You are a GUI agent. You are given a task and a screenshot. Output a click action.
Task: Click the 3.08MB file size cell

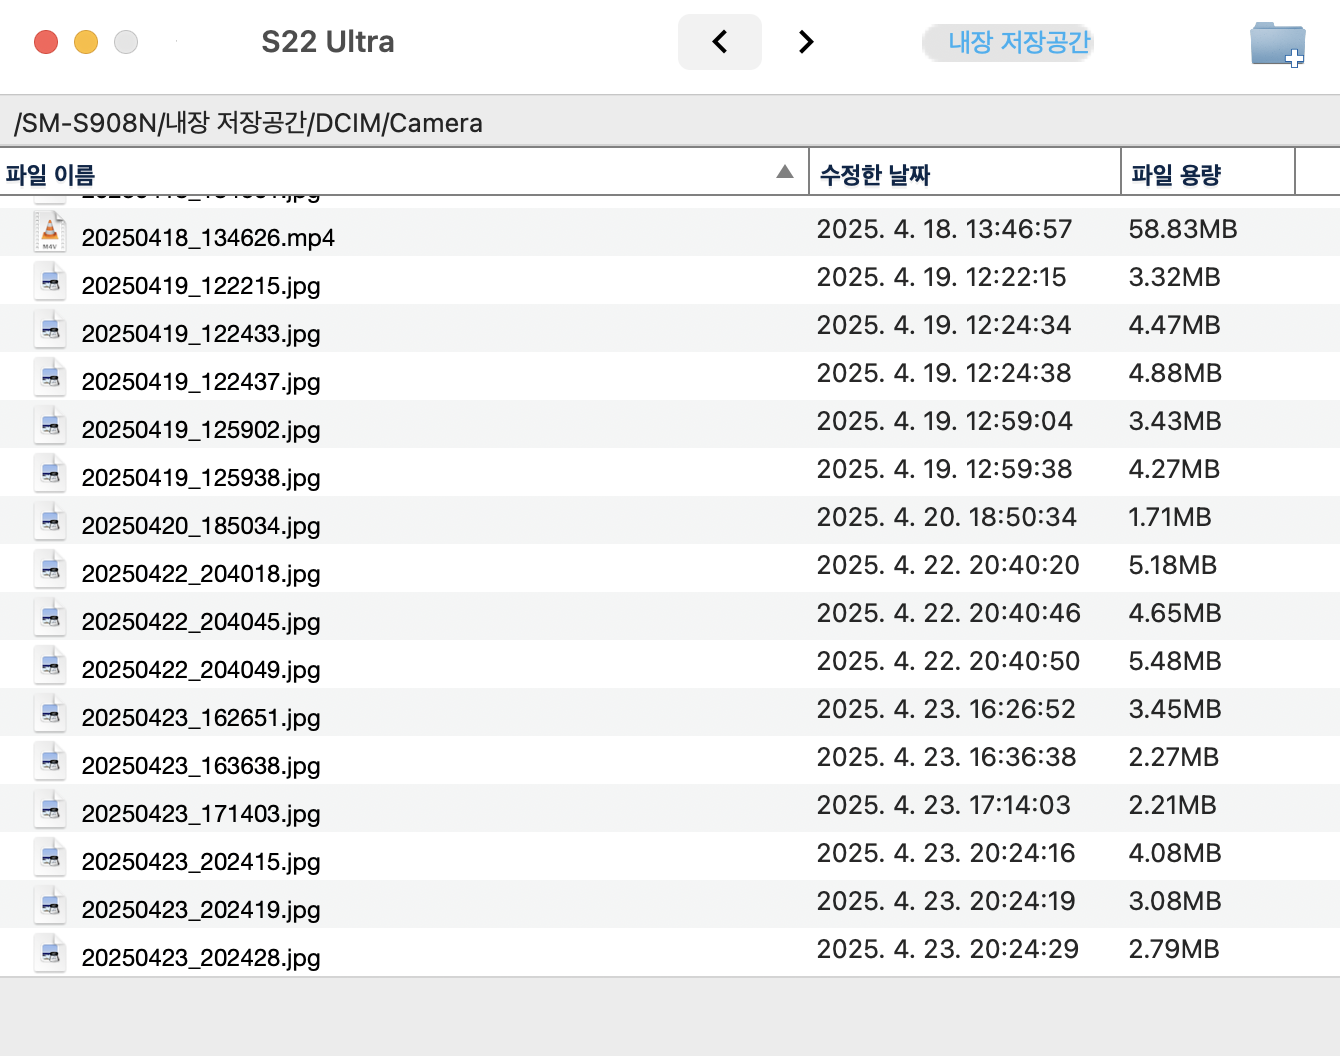pyautogui.click(x=1175, y=901)
